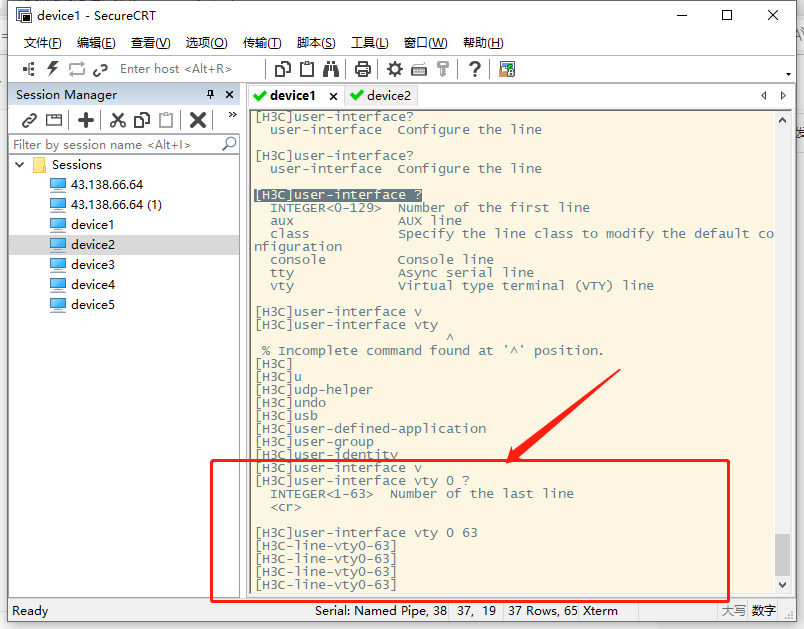Screen dimensions: 804x629
Task: Click the terminal vertical scrollbar thumb
Action: (782, 555)
